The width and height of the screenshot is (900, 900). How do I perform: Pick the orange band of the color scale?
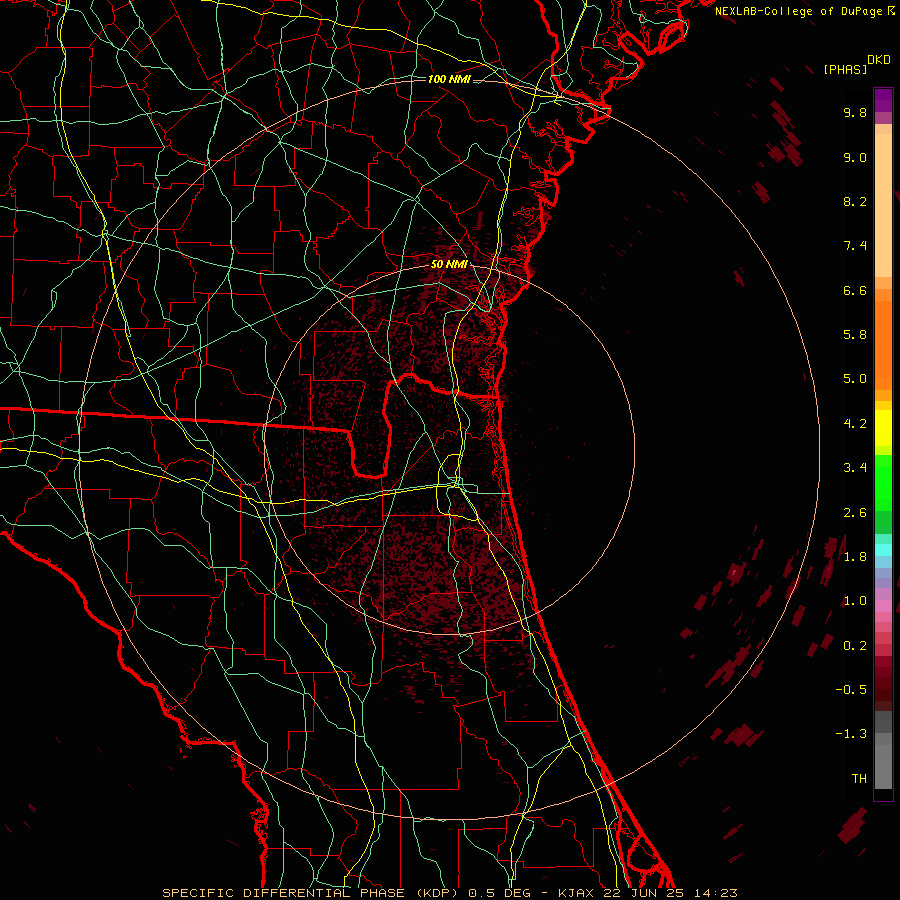[883, 346]
